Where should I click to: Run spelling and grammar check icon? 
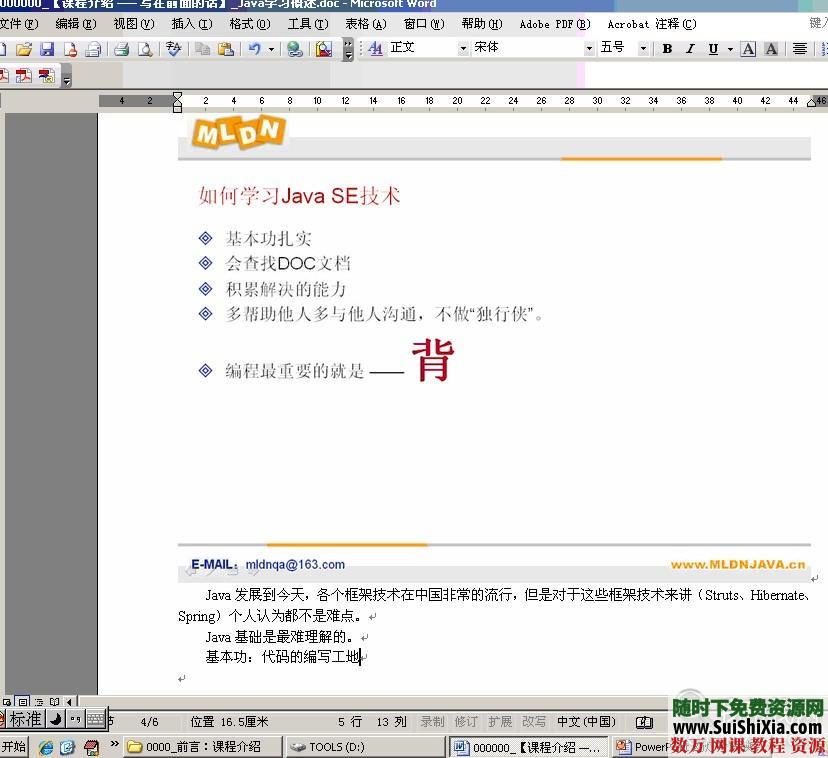[173, 48]
